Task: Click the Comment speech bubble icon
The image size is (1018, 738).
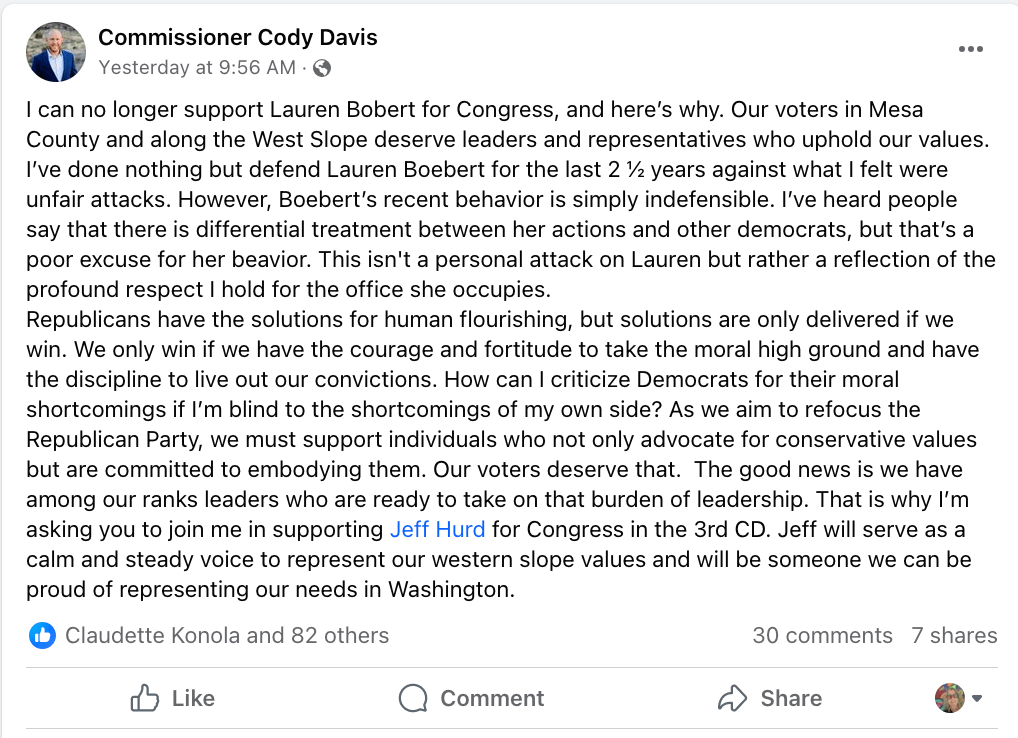Action: tap(413, 698)
